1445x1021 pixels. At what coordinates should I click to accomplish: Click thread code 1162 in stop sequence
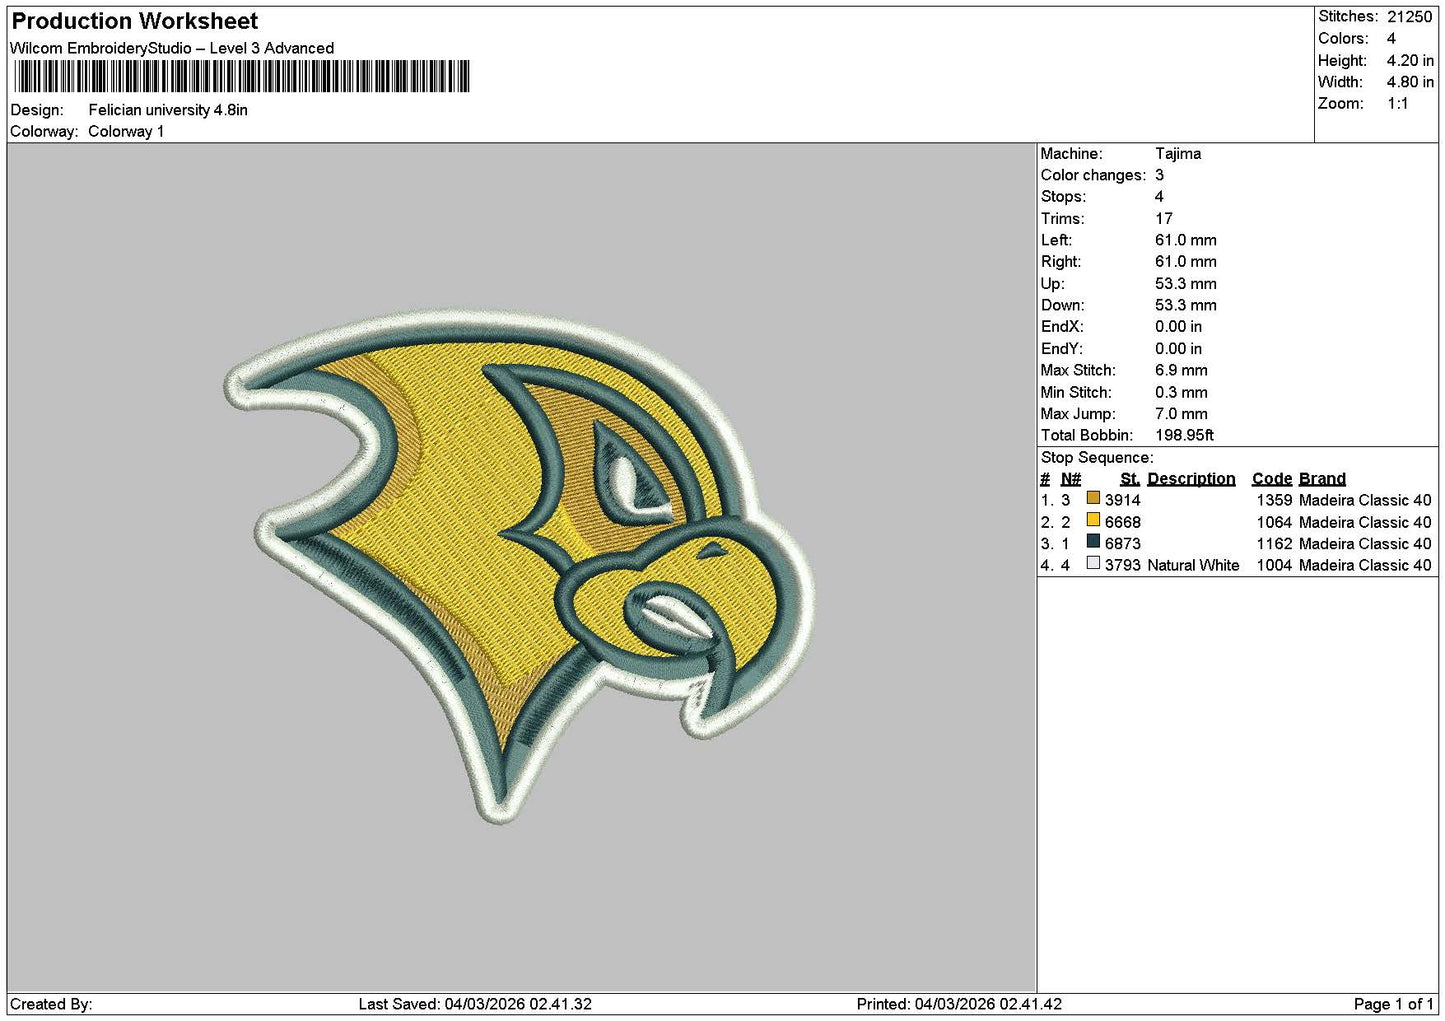point(1275,544)
